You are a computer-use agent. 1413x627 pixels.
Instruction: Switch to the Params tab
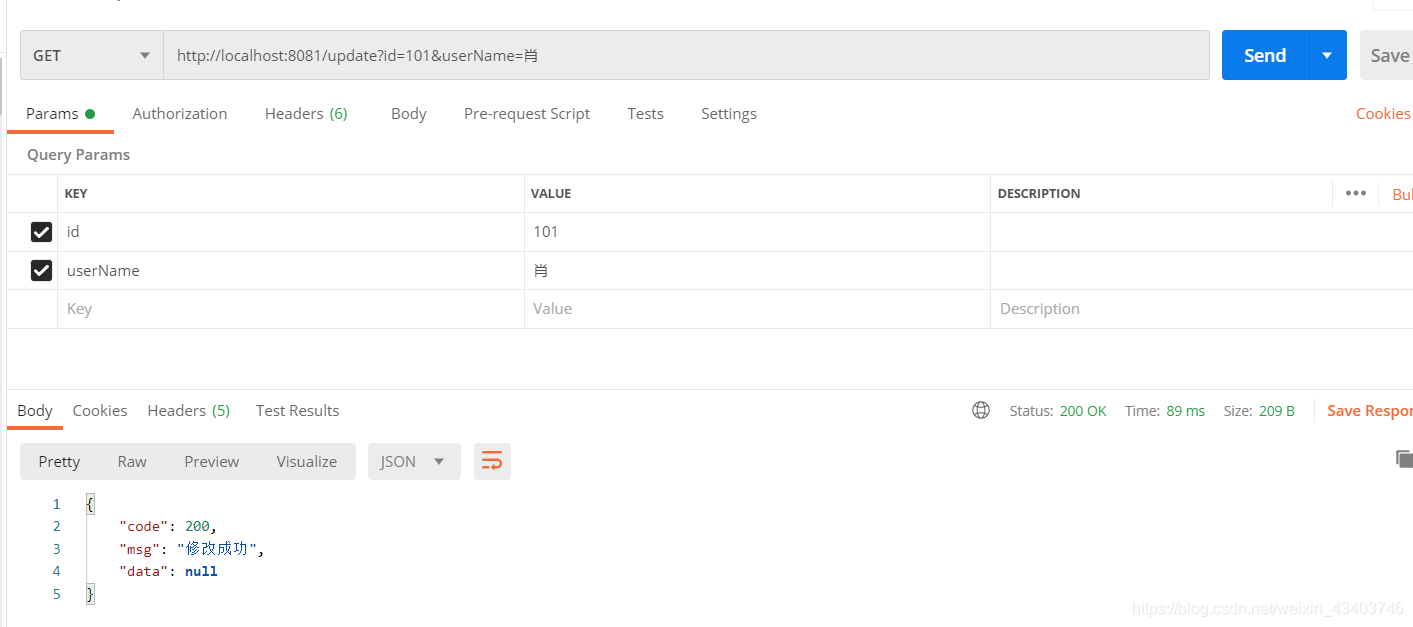click(60, 113)
